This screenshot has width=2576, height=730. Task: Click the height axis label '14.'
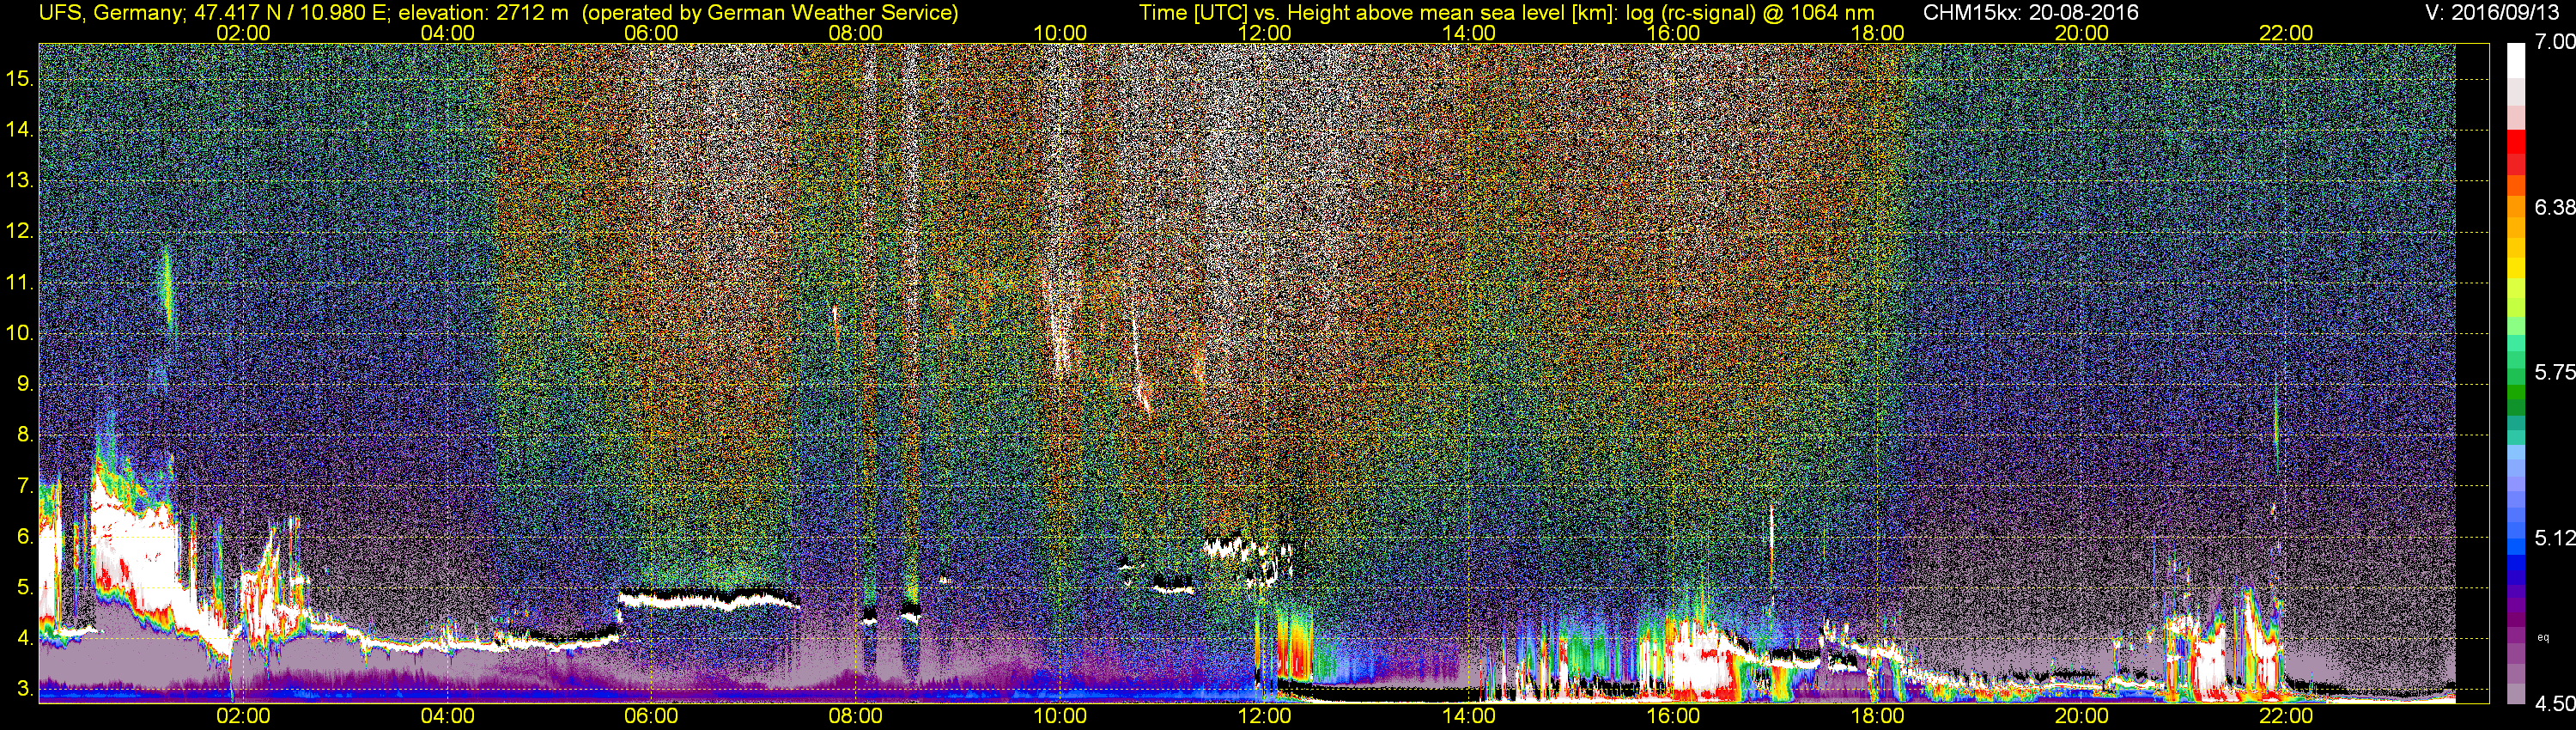(x=20, y=130)
